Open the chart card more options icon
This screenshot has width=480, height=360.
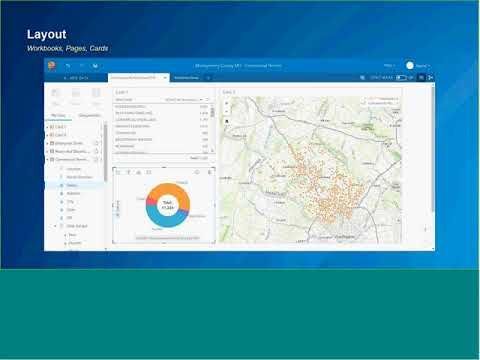pyautogui.click(x=210, y=172)
